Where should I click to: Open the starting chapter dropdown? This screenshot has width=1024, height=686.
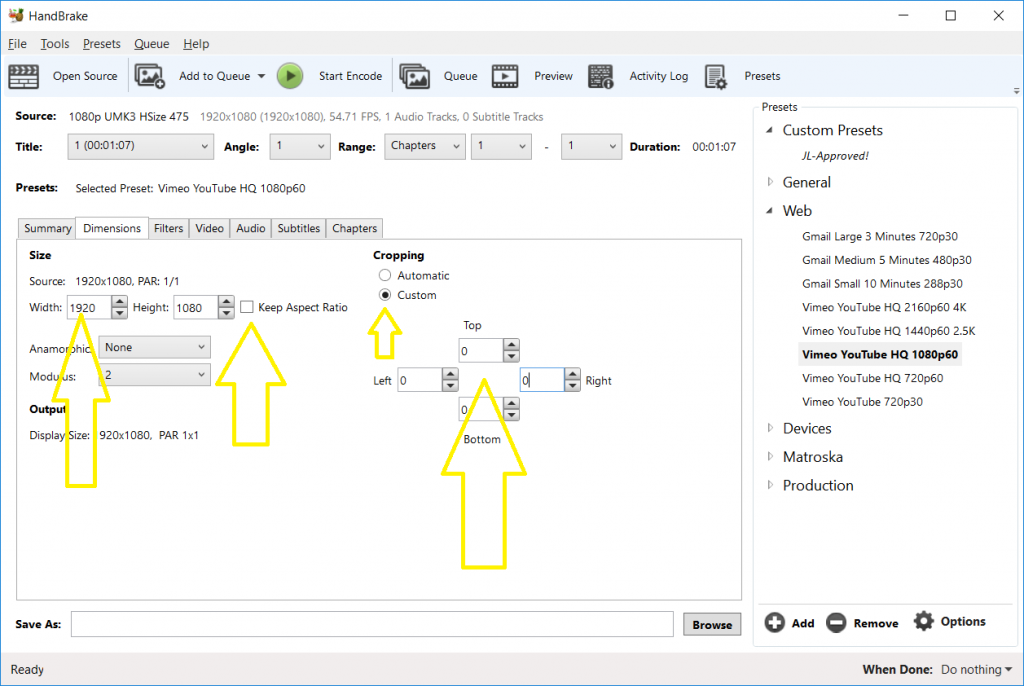(501, 146)
